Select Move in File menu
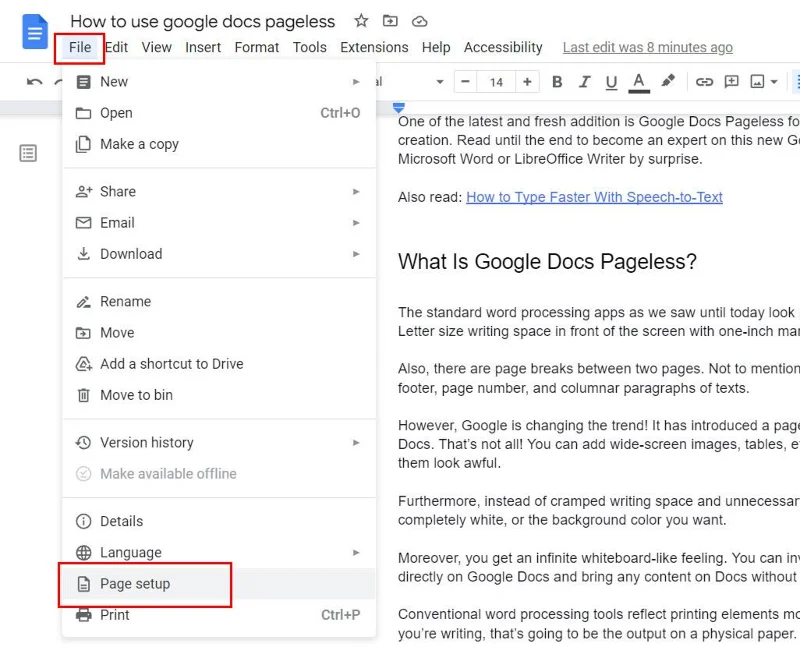 218,333
